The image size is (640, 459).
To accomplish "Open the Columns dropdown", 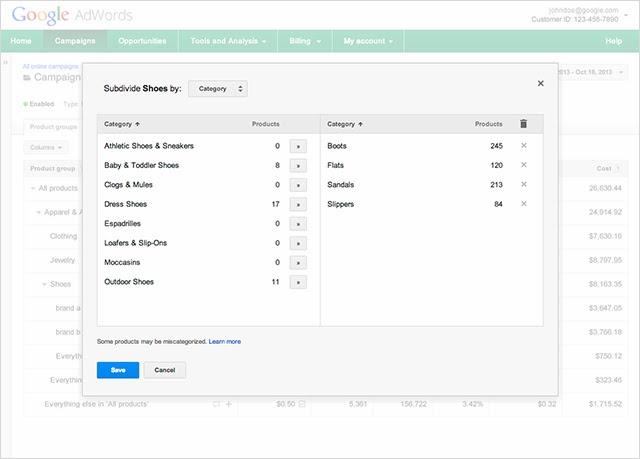I will tap(46, 147).
